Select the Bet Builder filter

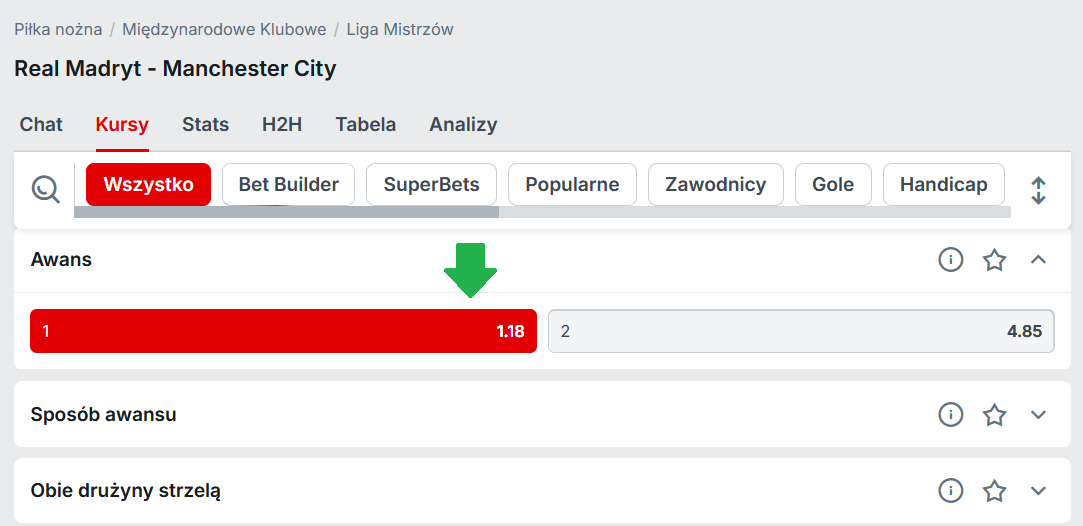(x=288, y=185)
